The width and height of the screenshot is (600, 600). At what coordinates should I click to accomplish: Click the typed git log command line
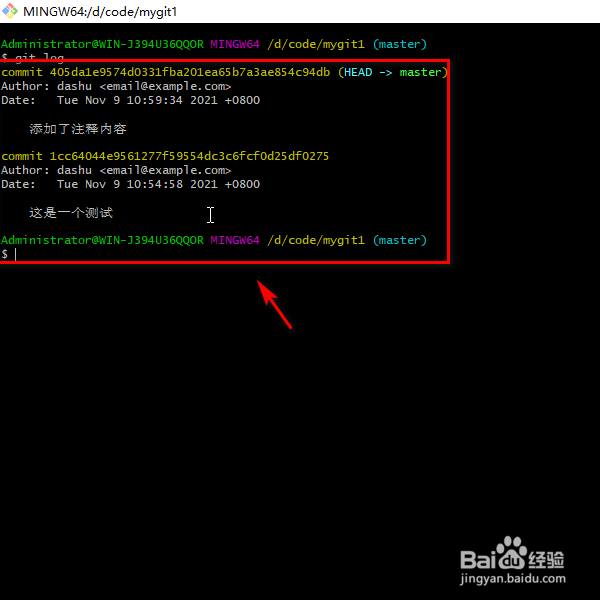click(33, 58)
